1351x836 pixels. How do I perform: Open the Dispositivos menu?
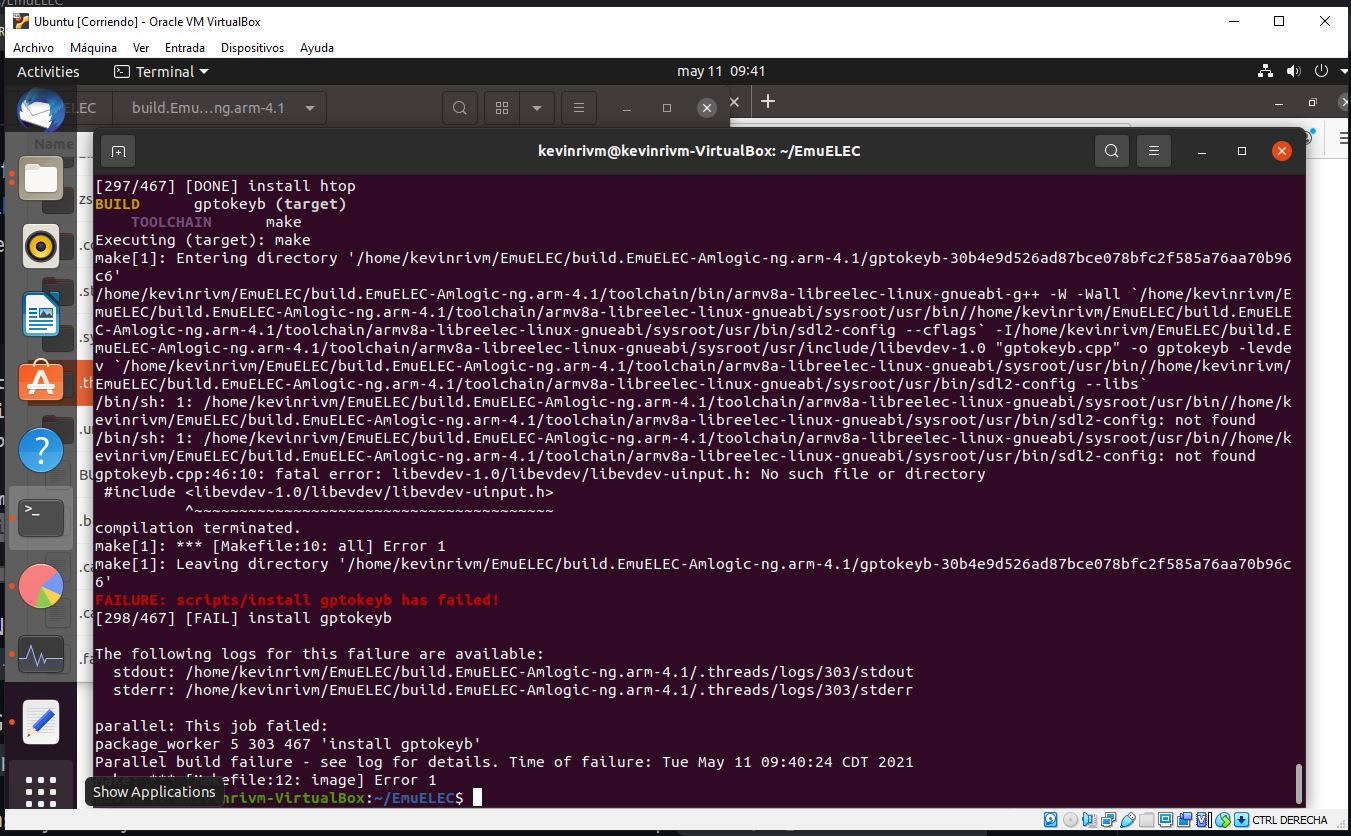click(253, 47)
